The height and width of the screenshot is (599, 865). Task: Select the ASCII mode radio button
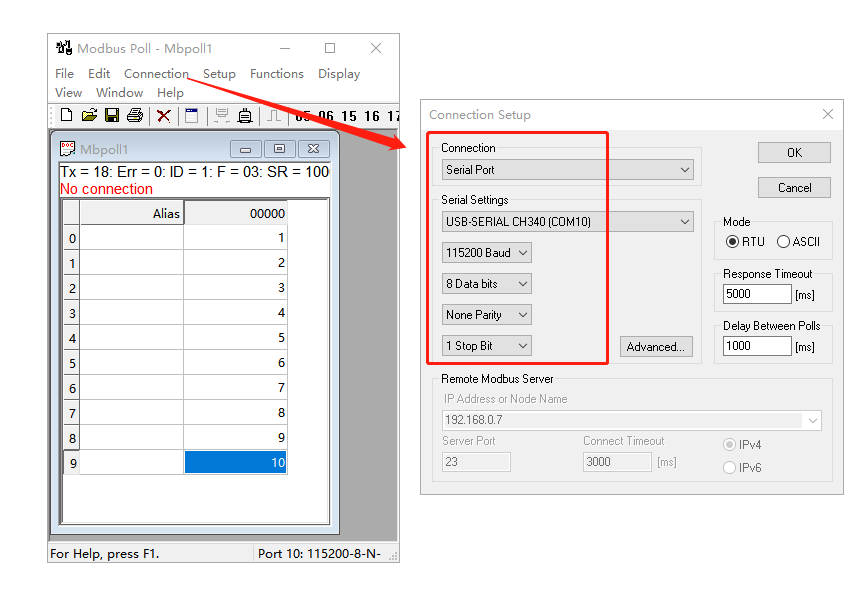[x=783, y=241]
